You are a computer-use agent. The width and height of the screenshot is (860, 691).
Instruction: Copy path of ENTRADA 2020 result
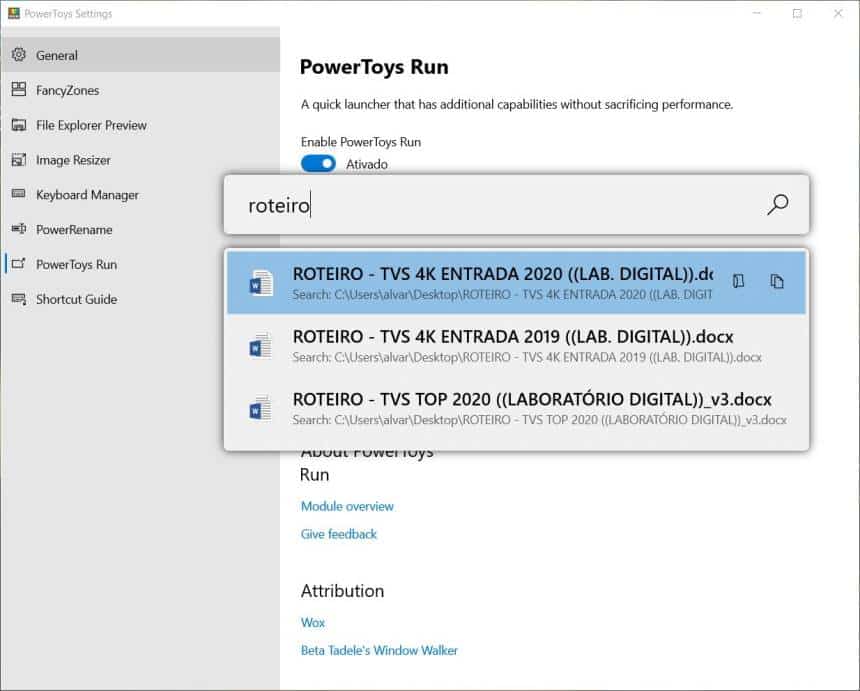tap(777, 281)
